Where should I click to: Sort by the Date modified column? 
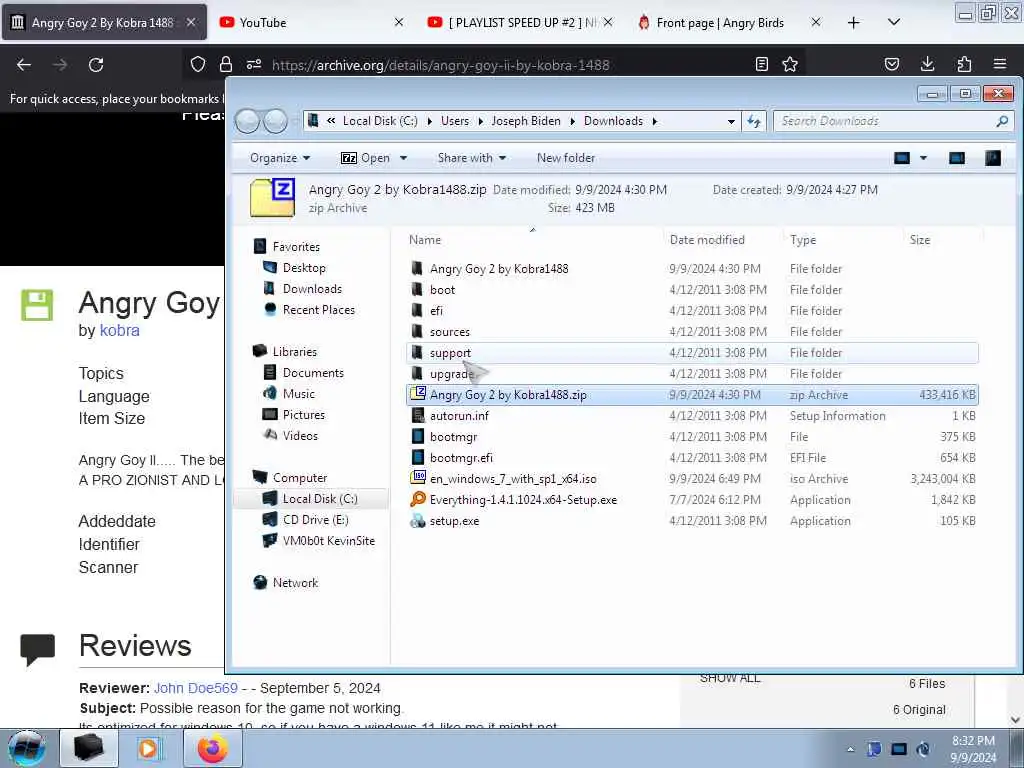point(722,240)
